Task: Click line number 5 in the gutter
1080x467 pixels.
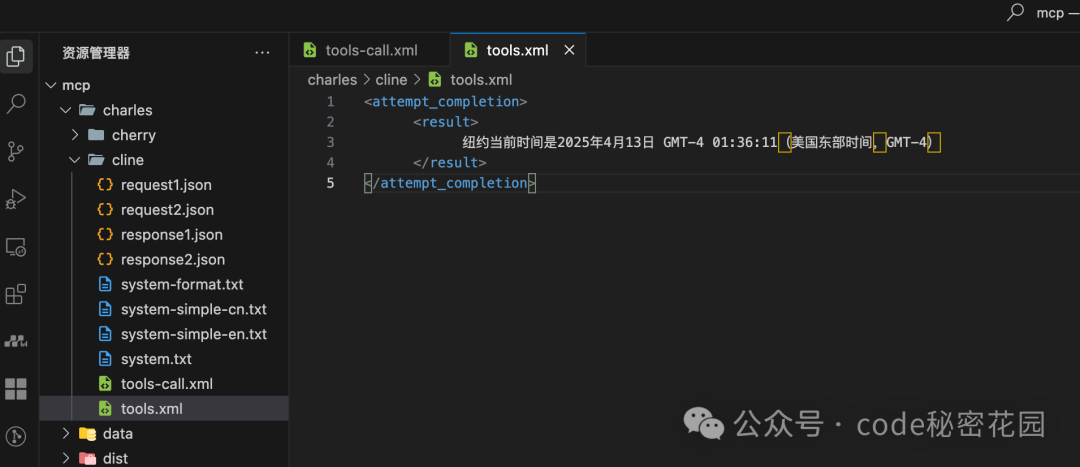Action: (x=330, y=183)
